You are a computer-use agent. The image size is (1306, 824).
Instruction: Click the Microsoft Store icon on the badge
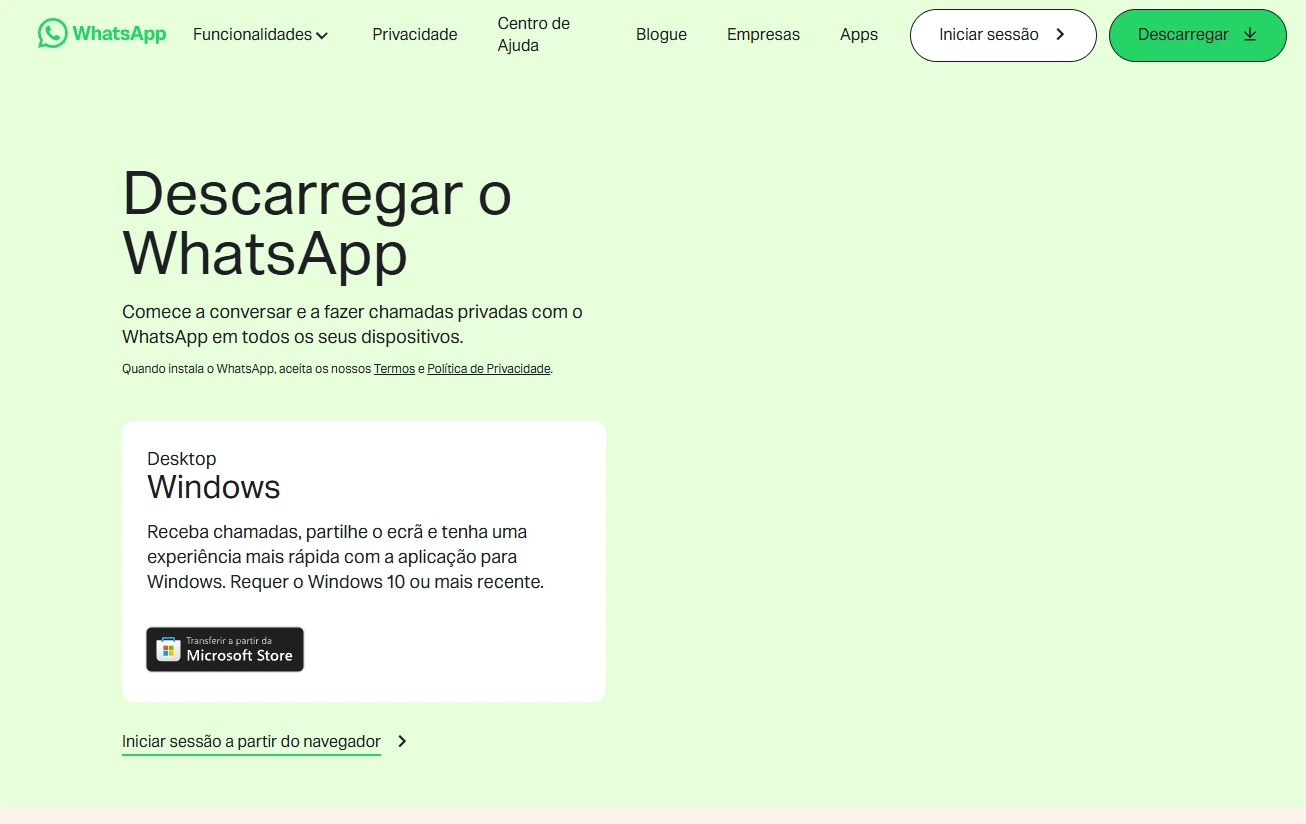(168, 649)
